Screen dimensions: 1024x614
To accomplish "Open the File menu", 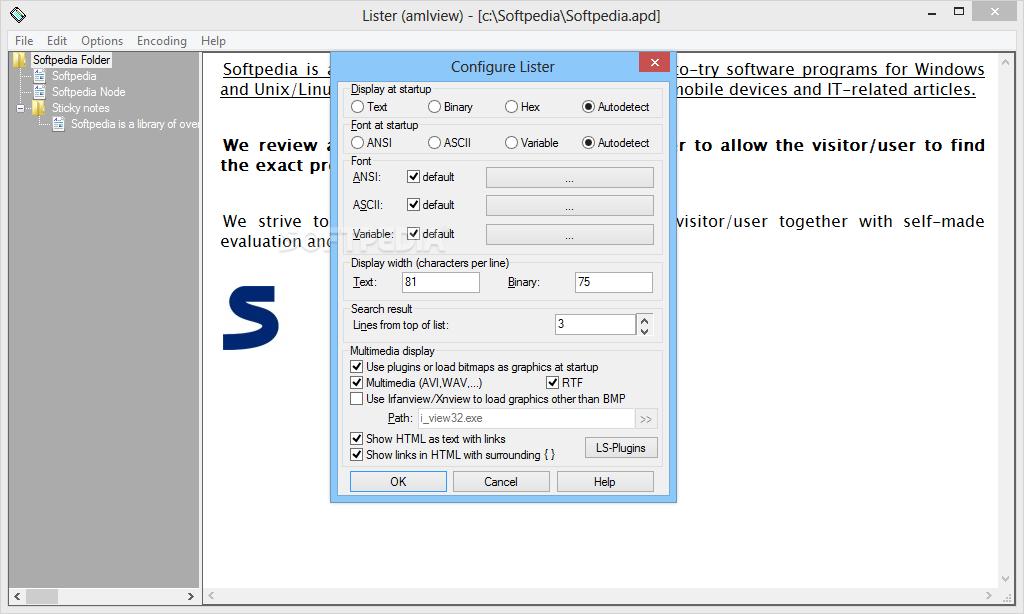I will tap(24, 40).
